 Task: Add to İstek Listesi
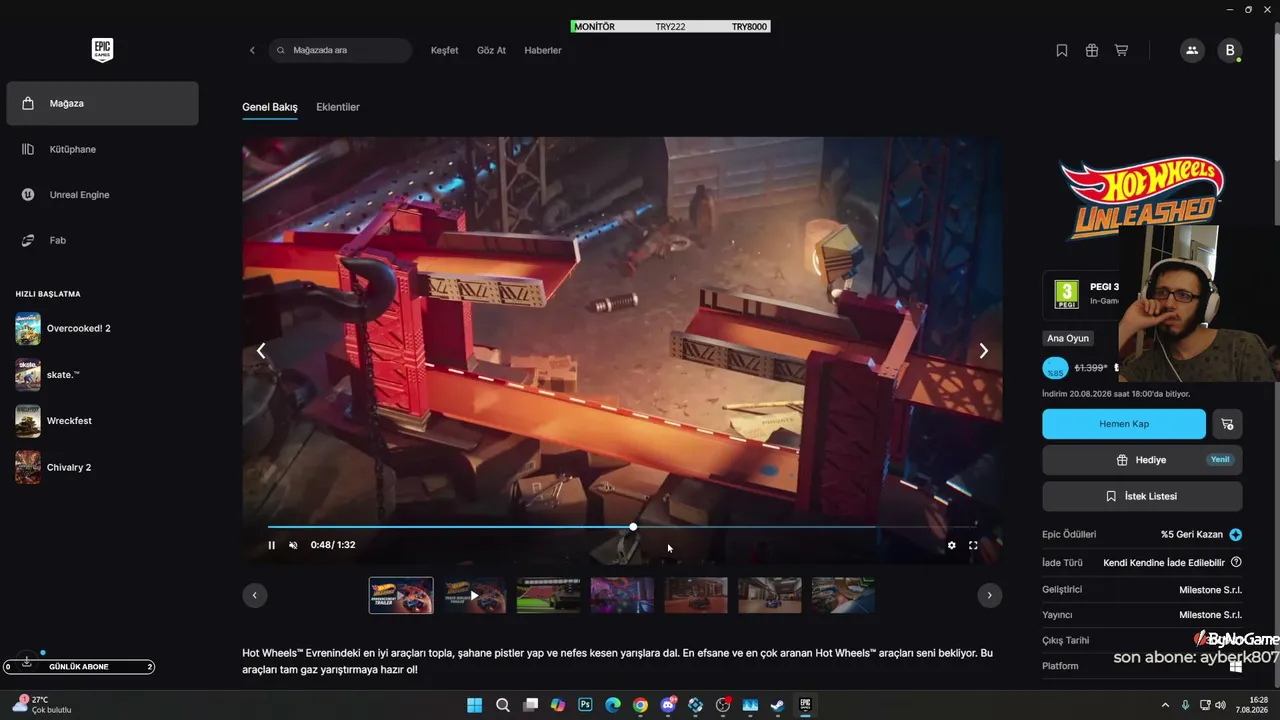coord(1142,496)
